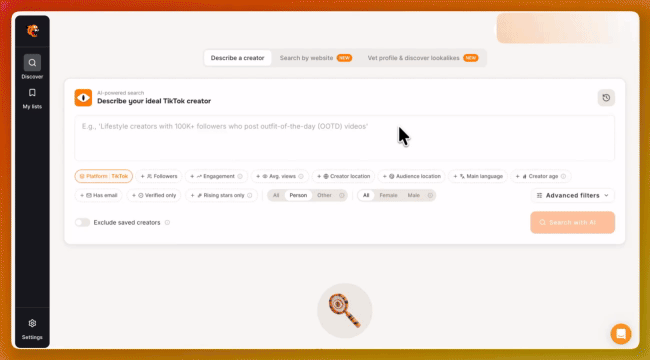The image size is (650, 360).
Task: Click 'Describe your ideal TikTok creator' heading
Action: point(154,101)
